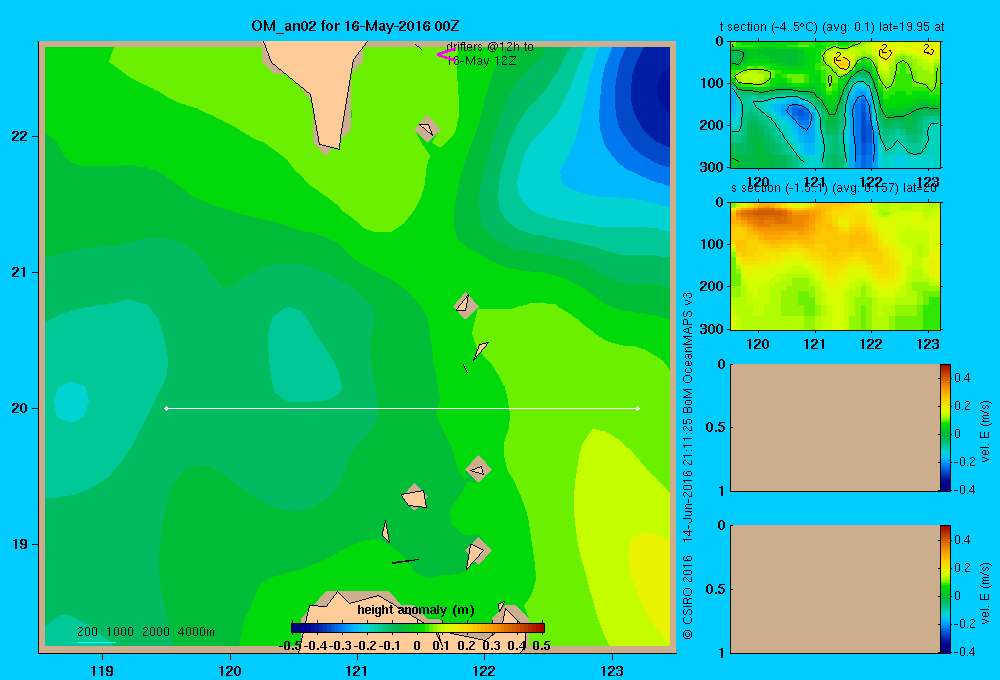Click latitude label 22 on the map axis
Screen dimensions: 1000x680
pyautogui.click(x=19, y=136)
